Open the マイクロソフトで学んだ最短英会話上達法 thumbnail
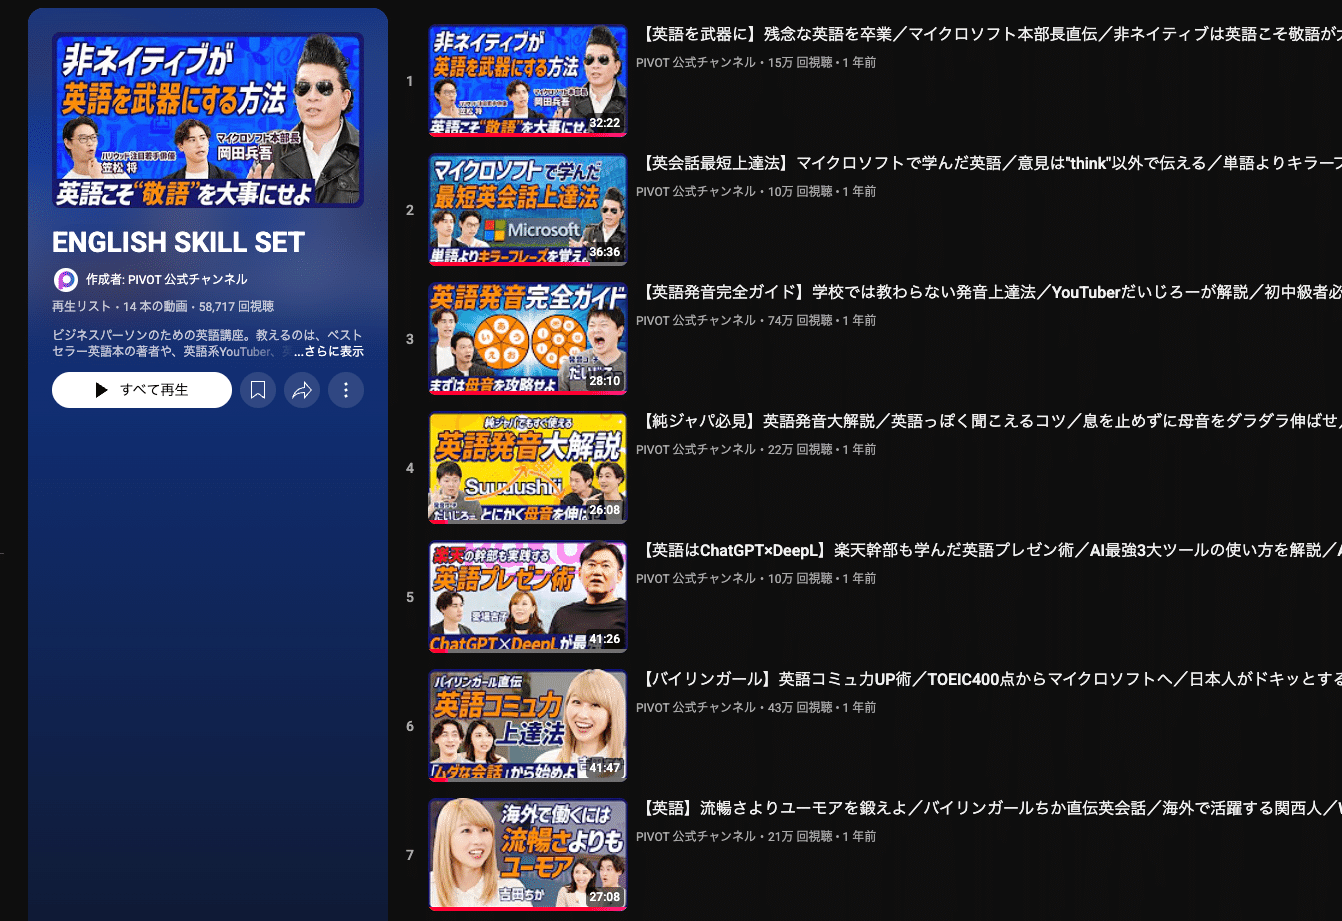The width and height of the screenshot is (1342, 921). (x=527, y=210)
